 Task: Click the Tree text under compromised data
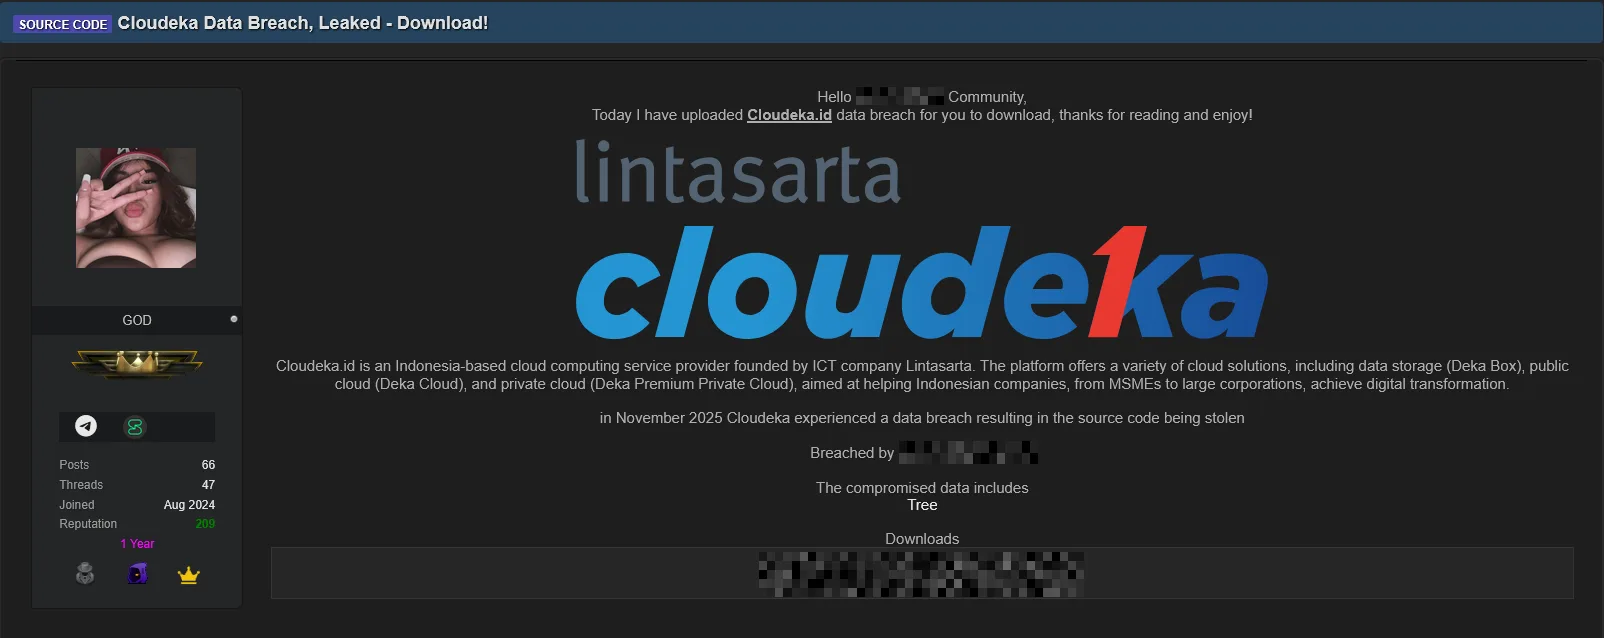[921, 505]
